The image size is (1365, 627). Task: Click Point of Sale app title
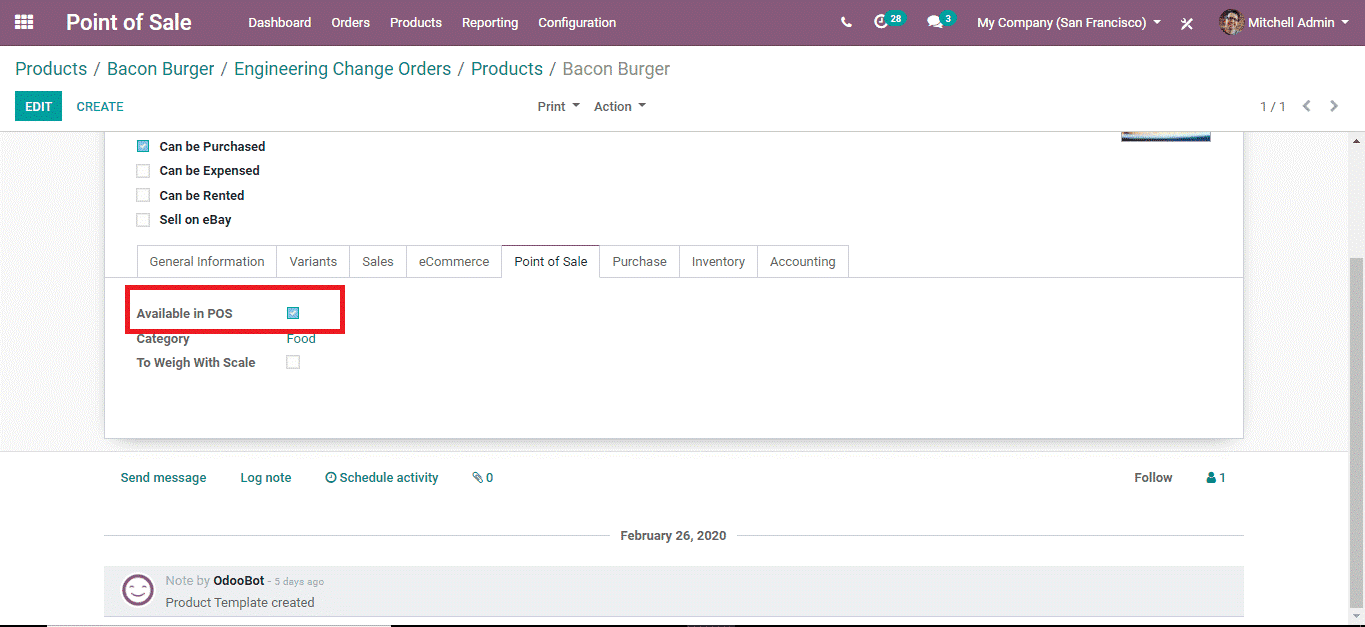tap(129, 22)
